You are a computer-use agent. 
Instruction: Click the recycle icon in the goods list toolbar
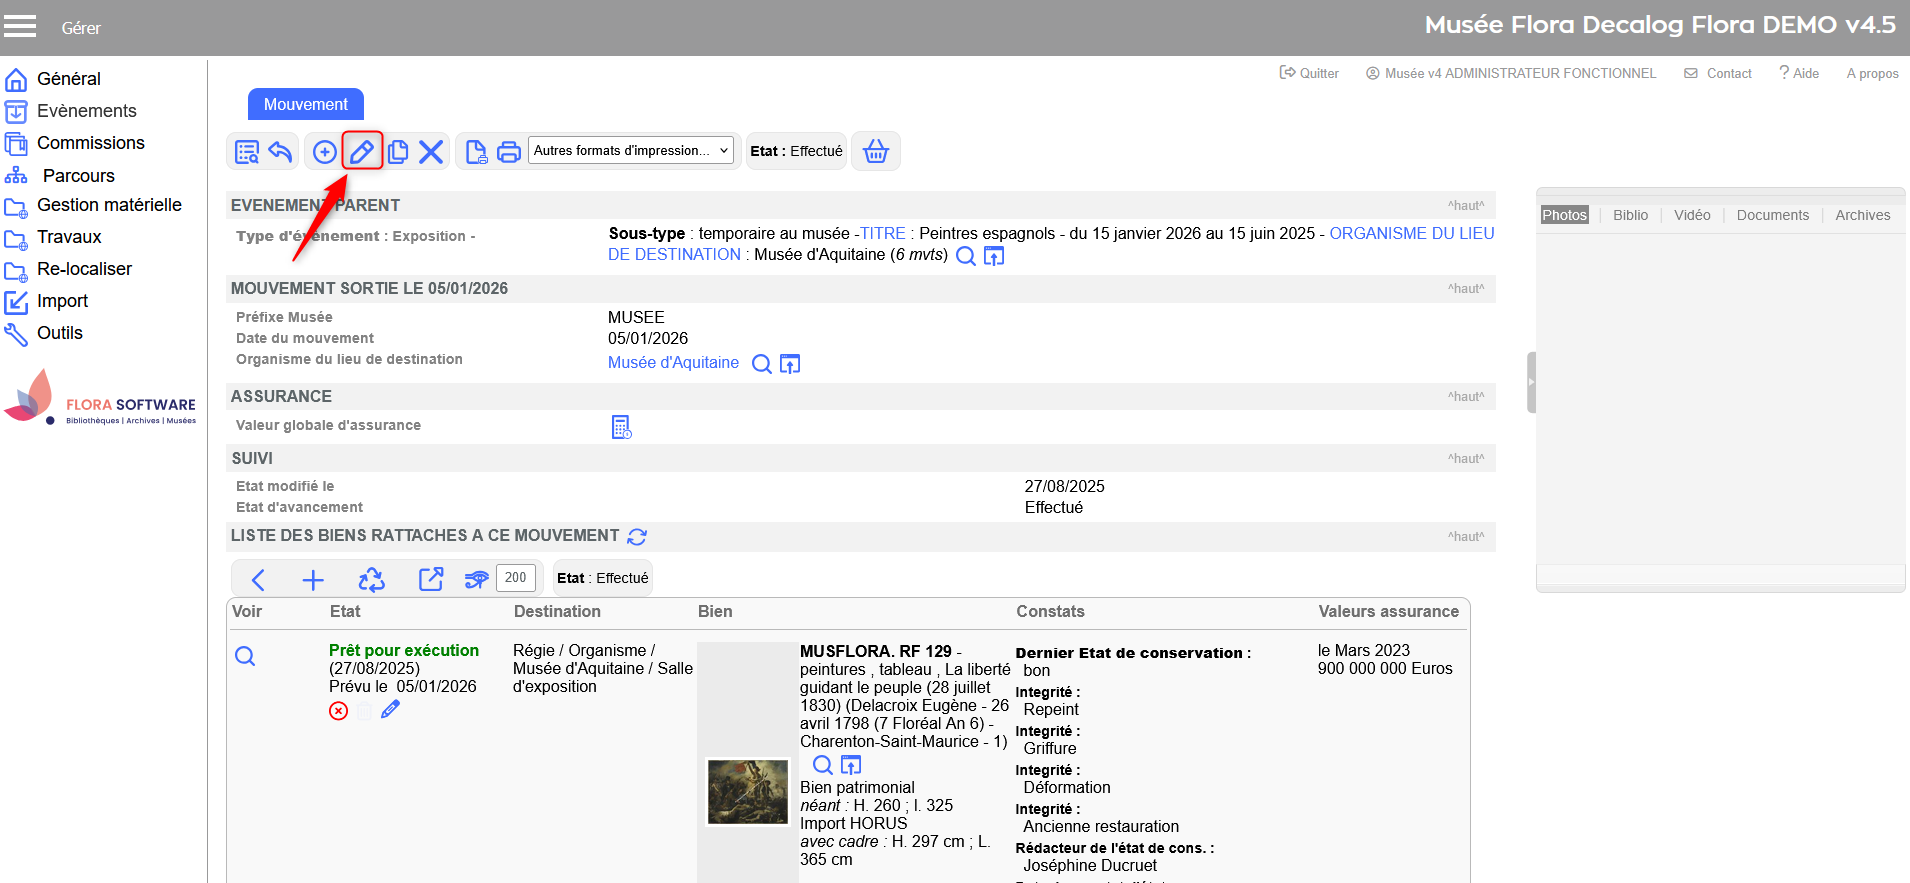tap(371, 579)
